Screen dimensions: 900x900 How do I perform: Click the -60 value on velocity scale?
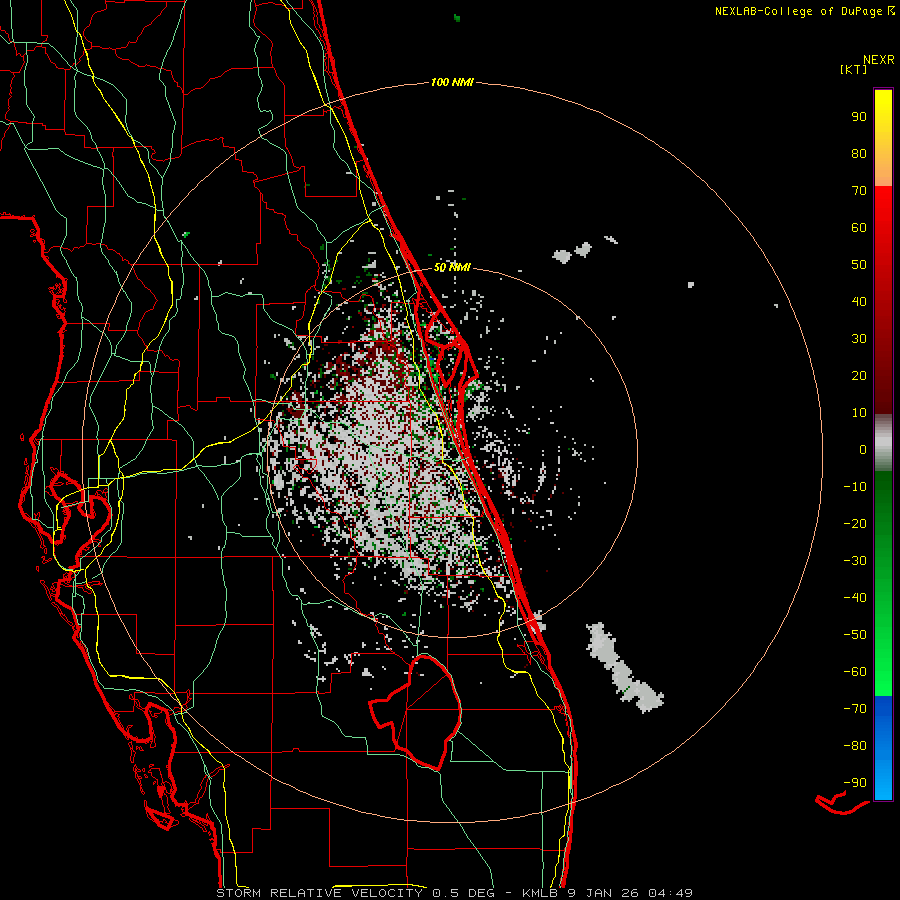[855, 672]
